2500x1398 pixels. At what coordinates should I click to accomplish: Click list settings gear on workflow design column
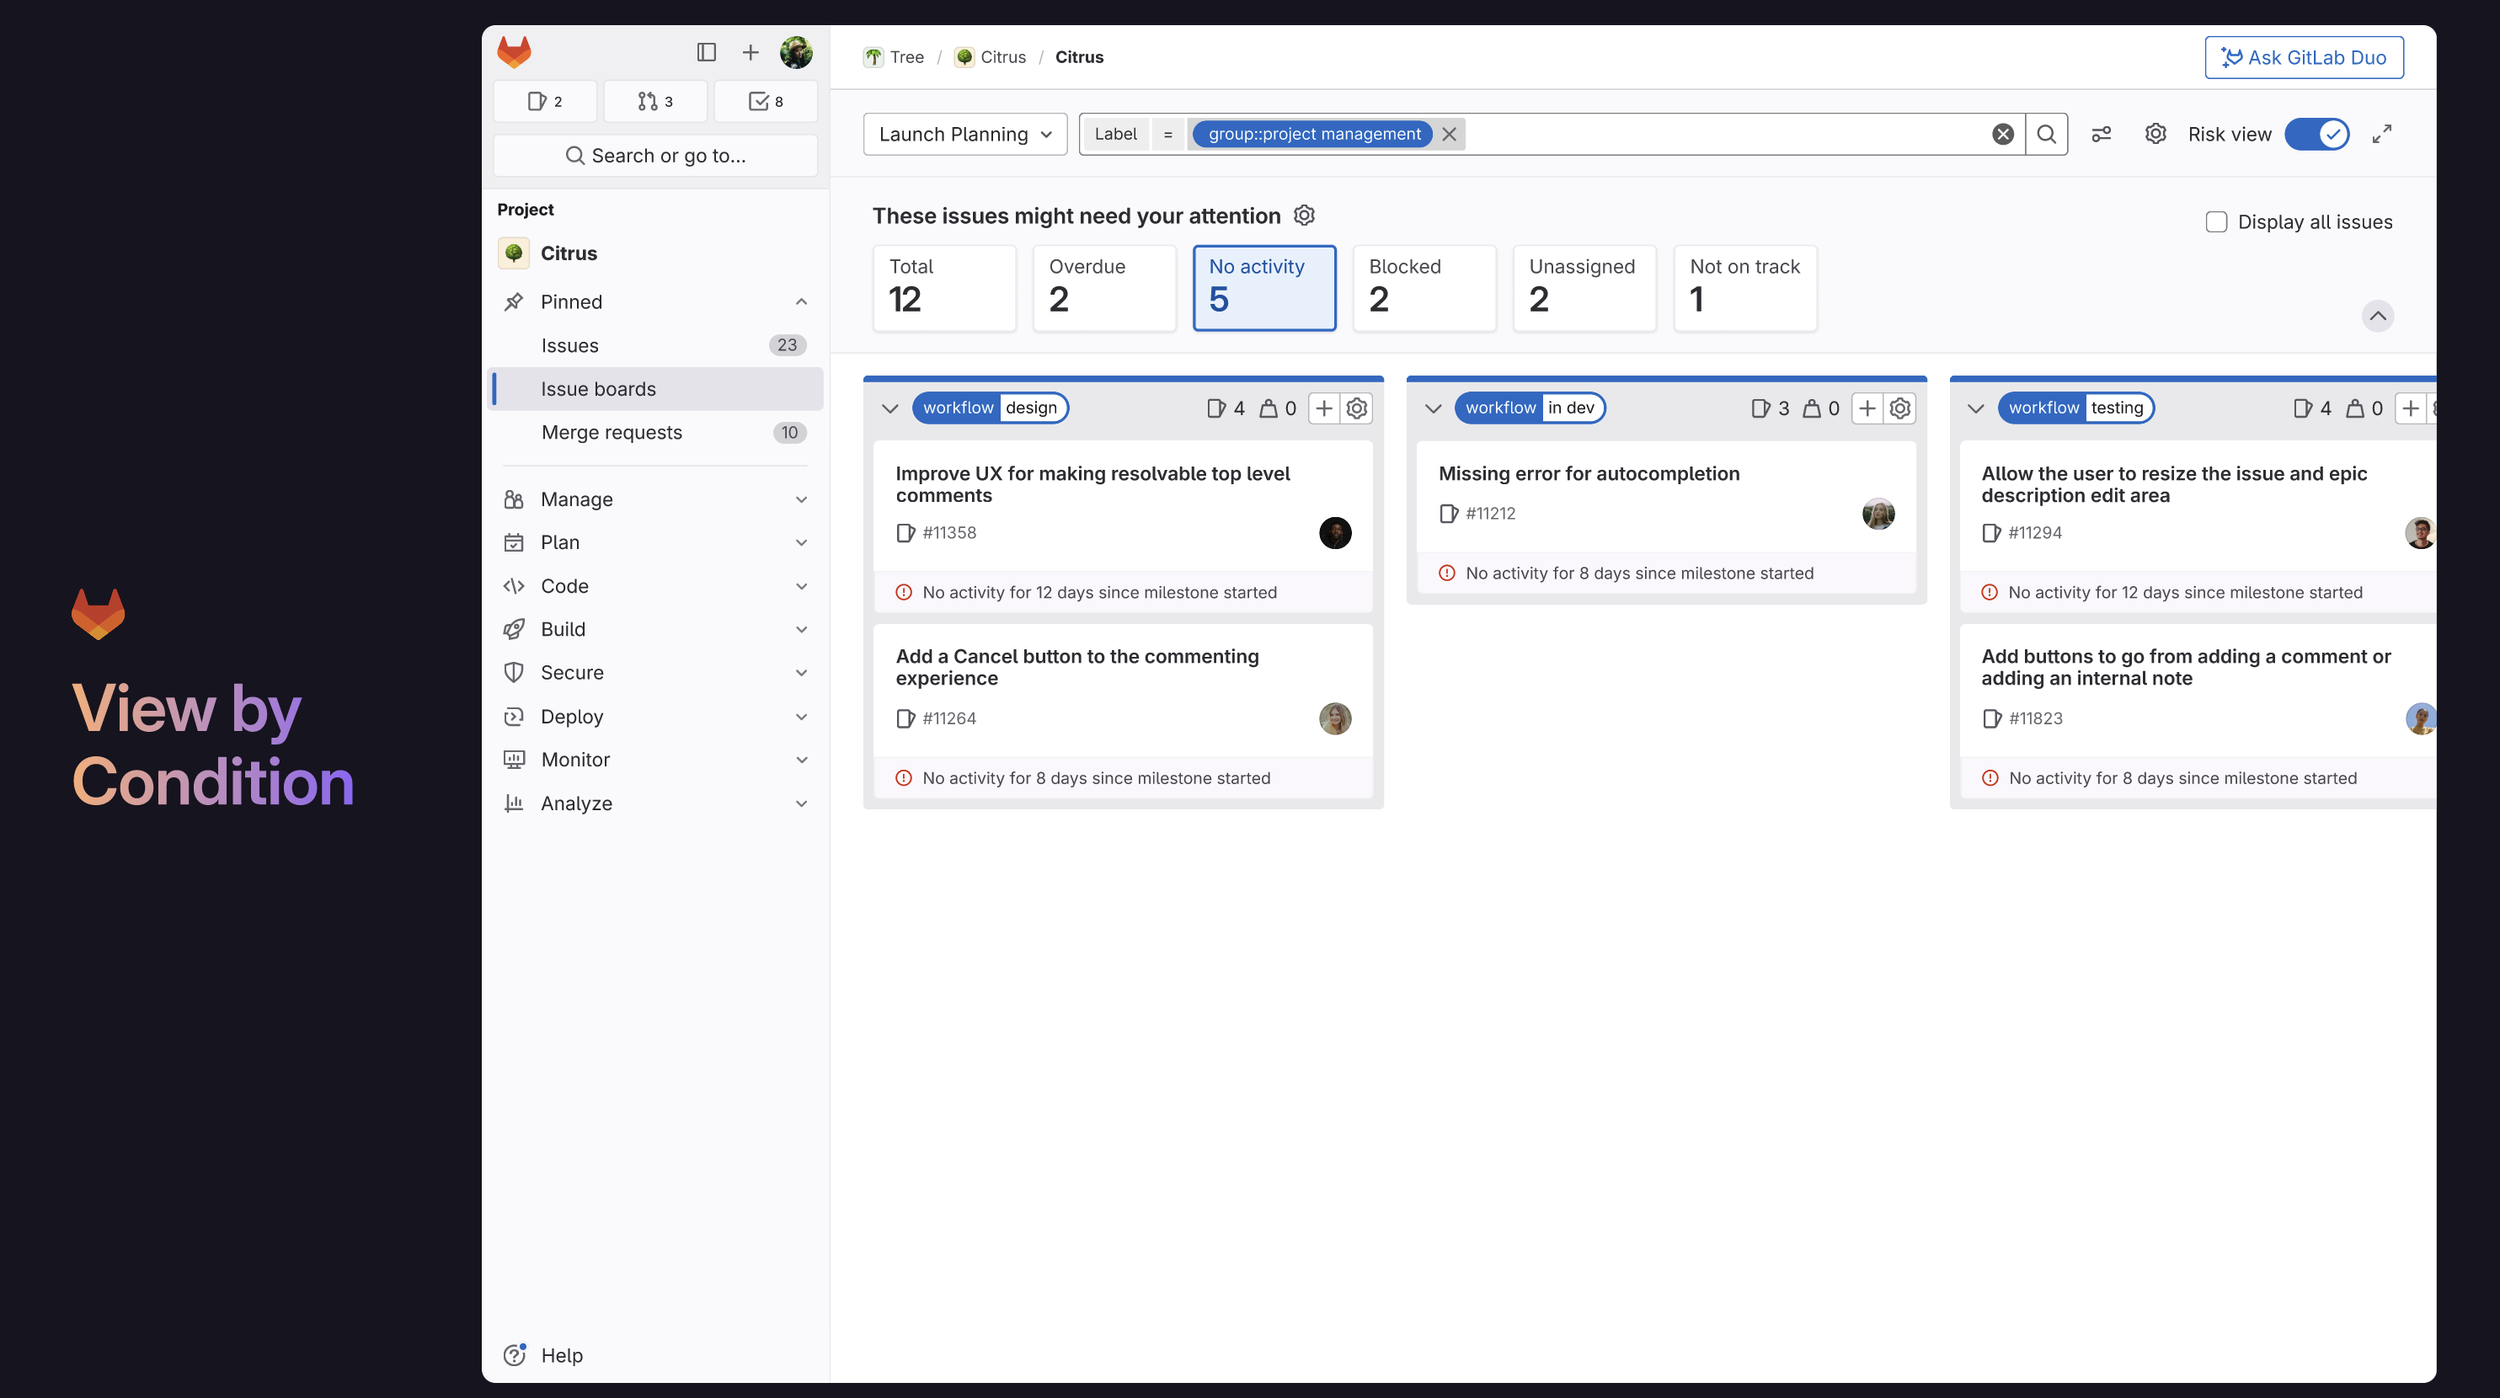[x=1357, y=408]
